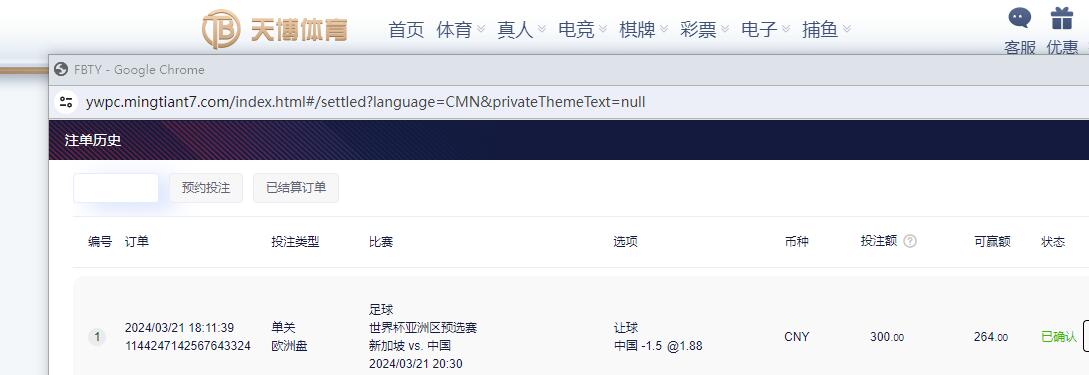Image resolution: width=1089 pixels, height=375 pixels.
Task: Click the 订单 column header
Action: pos(137,242)
